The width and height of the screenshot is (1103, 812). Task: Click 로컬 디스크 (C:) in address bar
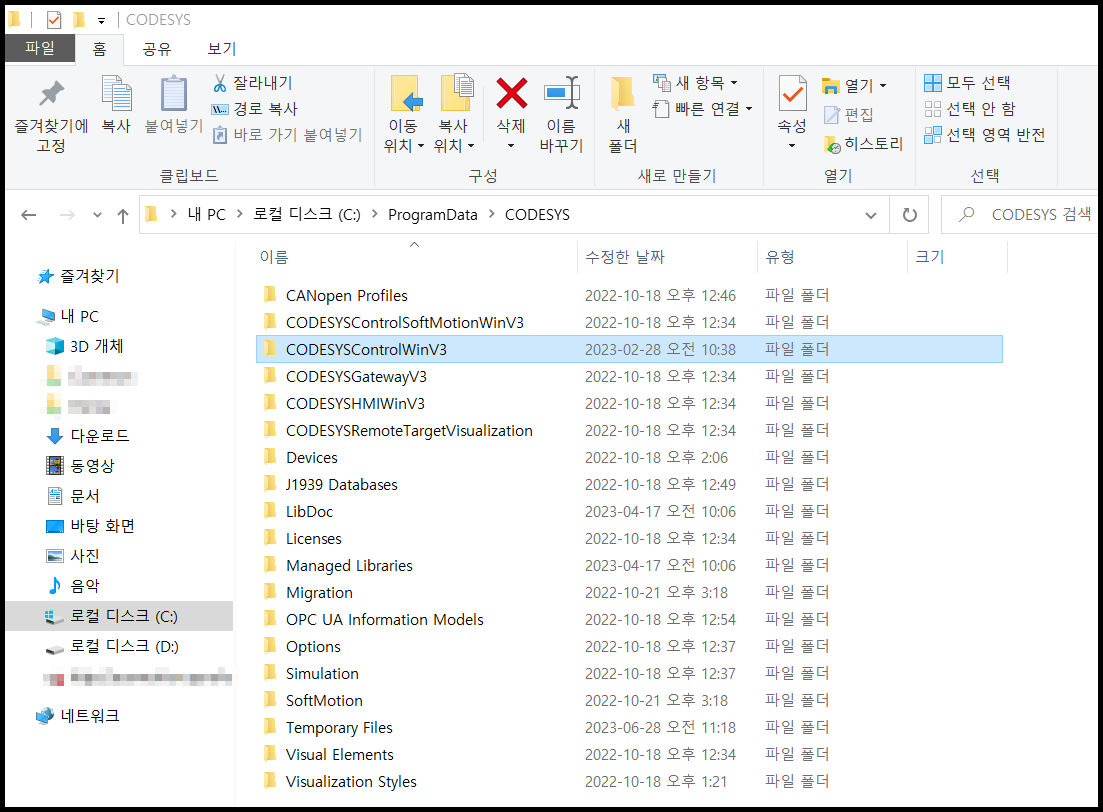click(307, 215)
